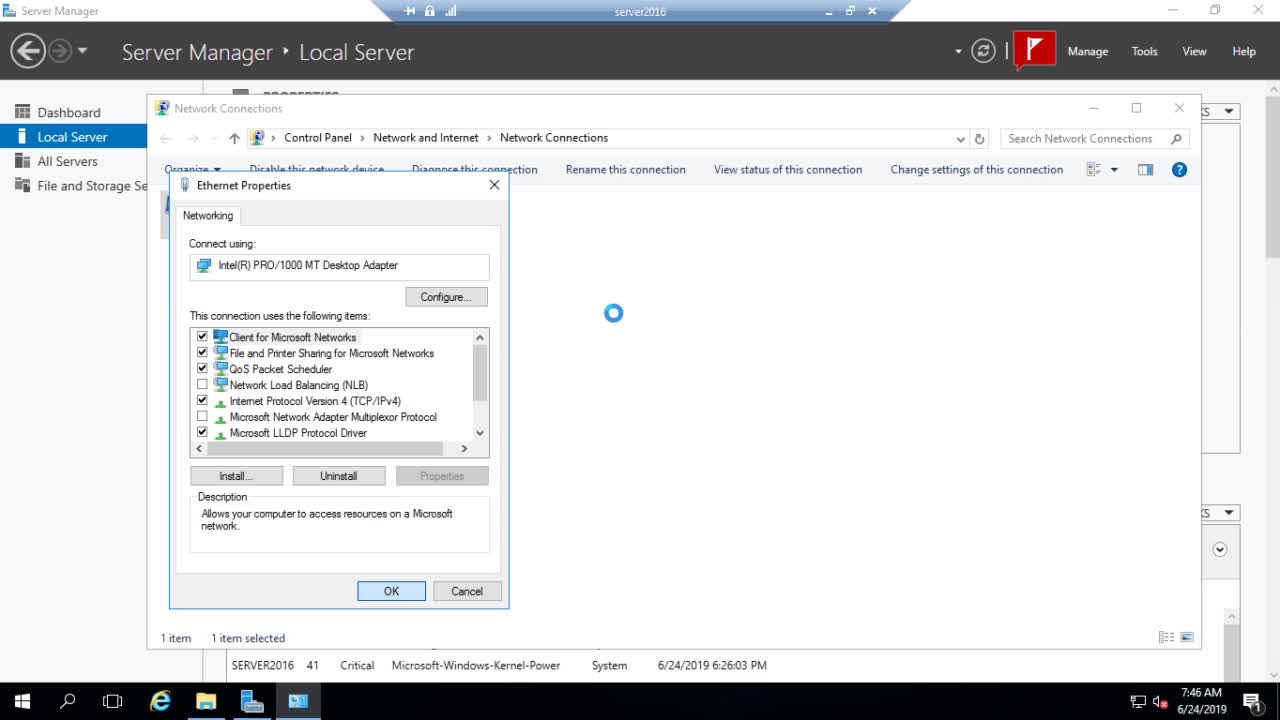Switch to Server Manager on the taskbar
The image size is (1280, 720).
click(x=252, y=701)
